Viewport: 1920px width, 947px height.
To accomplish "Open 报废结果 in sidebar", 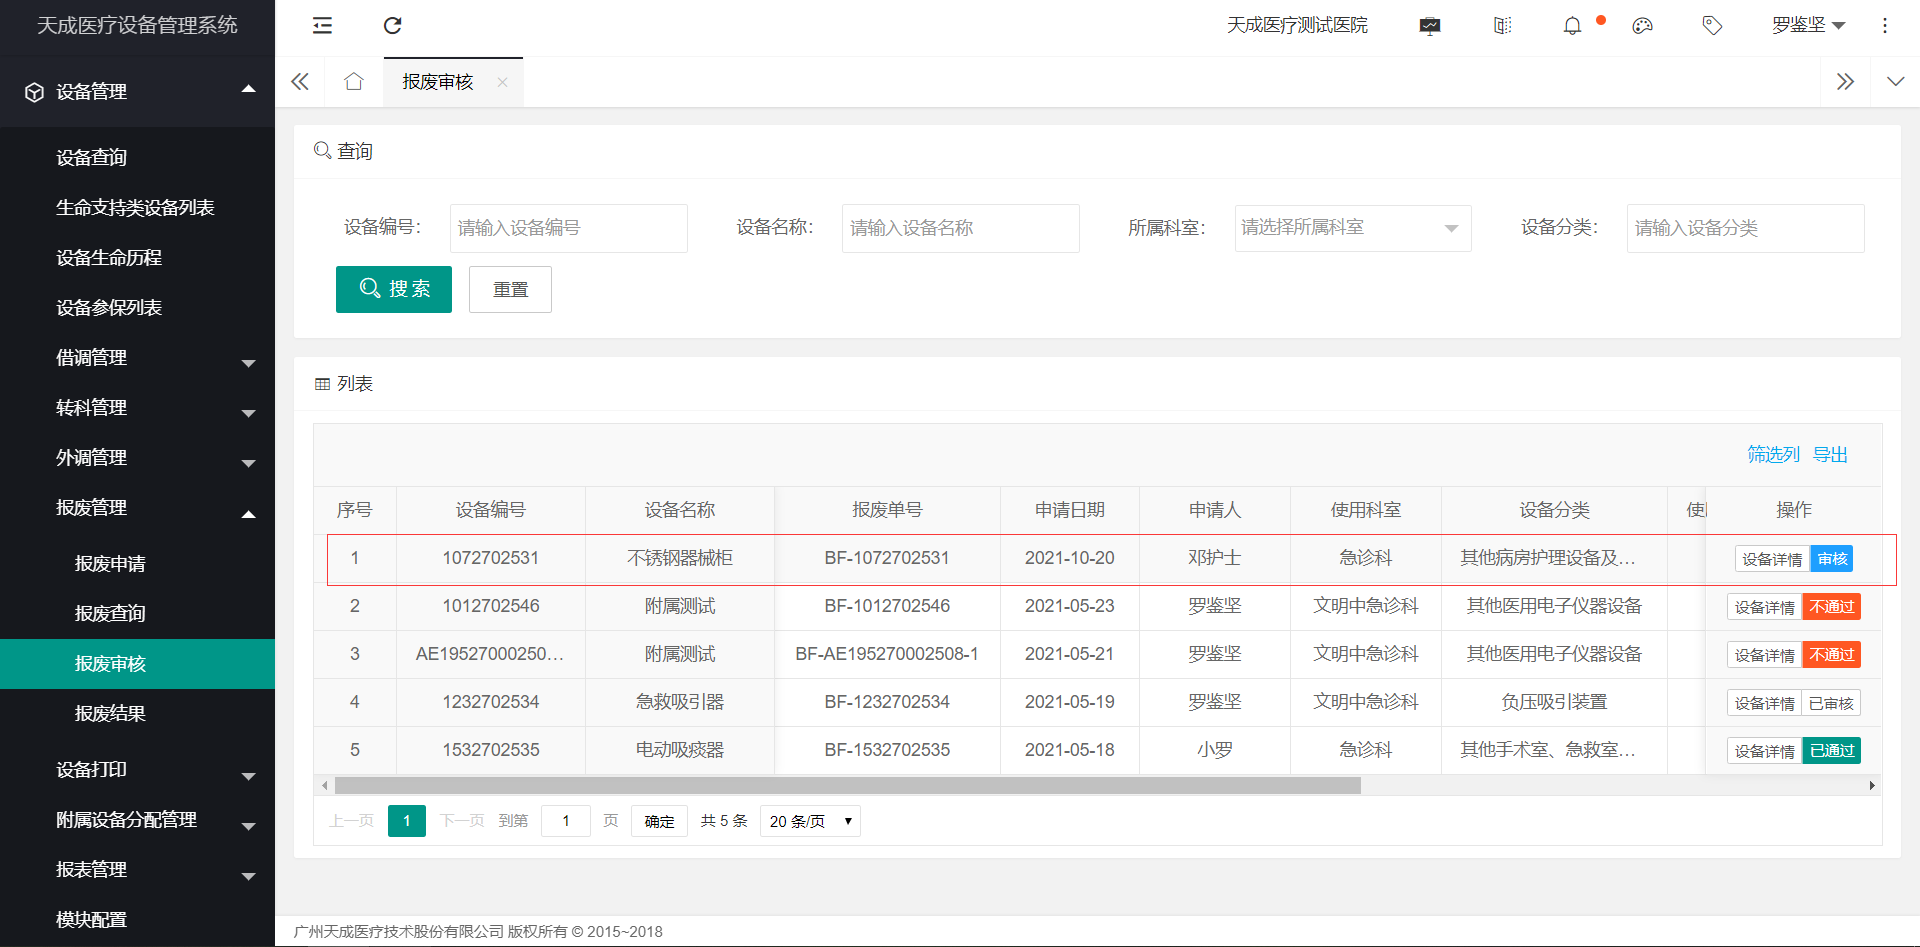I will [110, 714].
